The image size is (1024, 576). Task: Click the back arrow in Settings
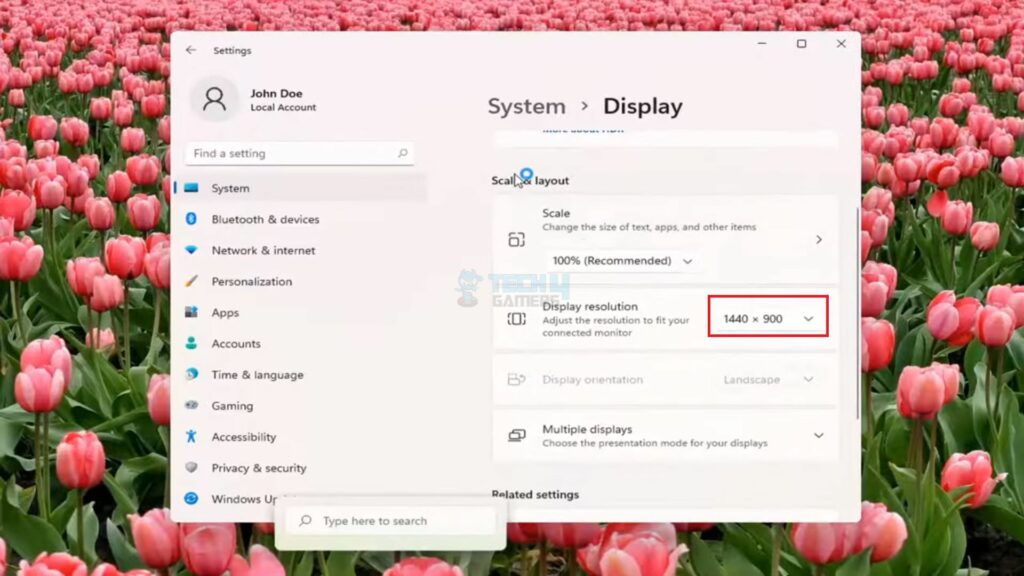click(x=191, y=50)
